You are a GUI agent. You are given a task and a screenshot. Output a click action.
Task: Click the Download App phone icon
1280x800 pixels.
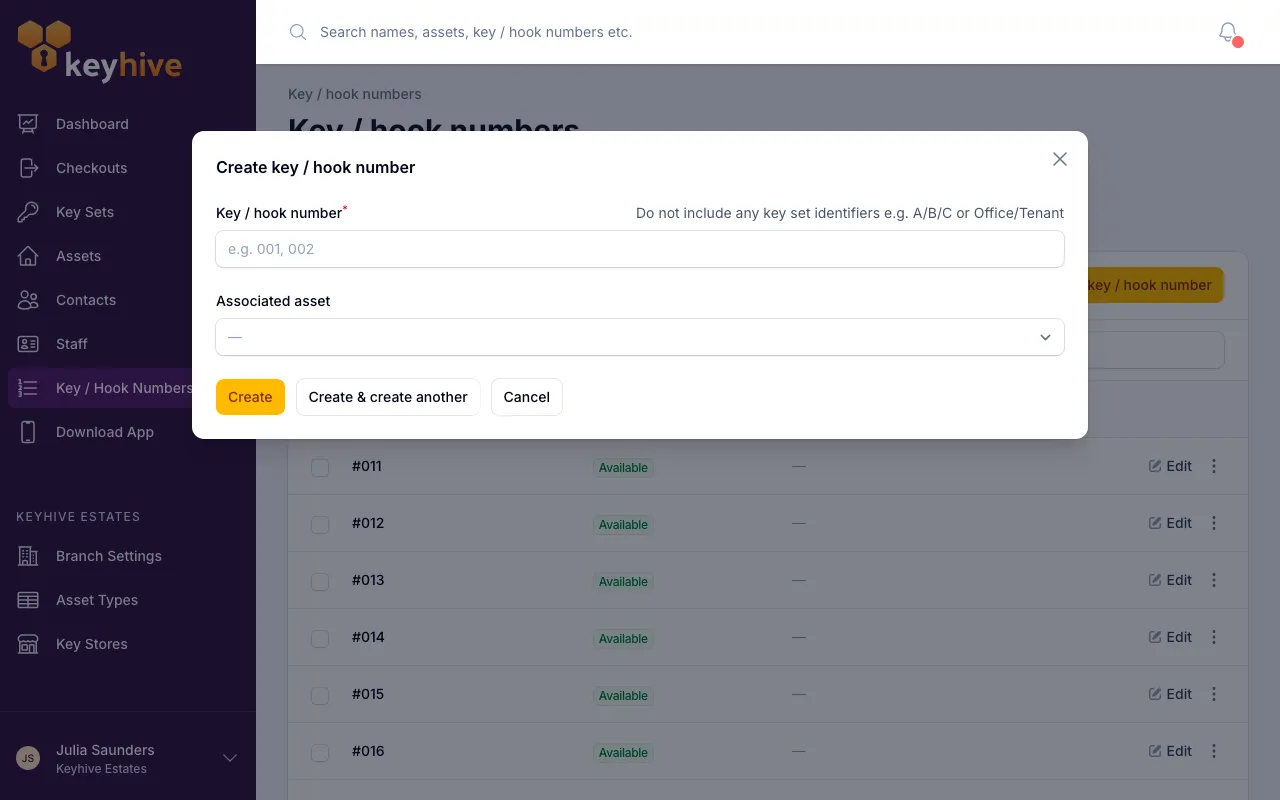pyautogui.click(x=28, y=432)
